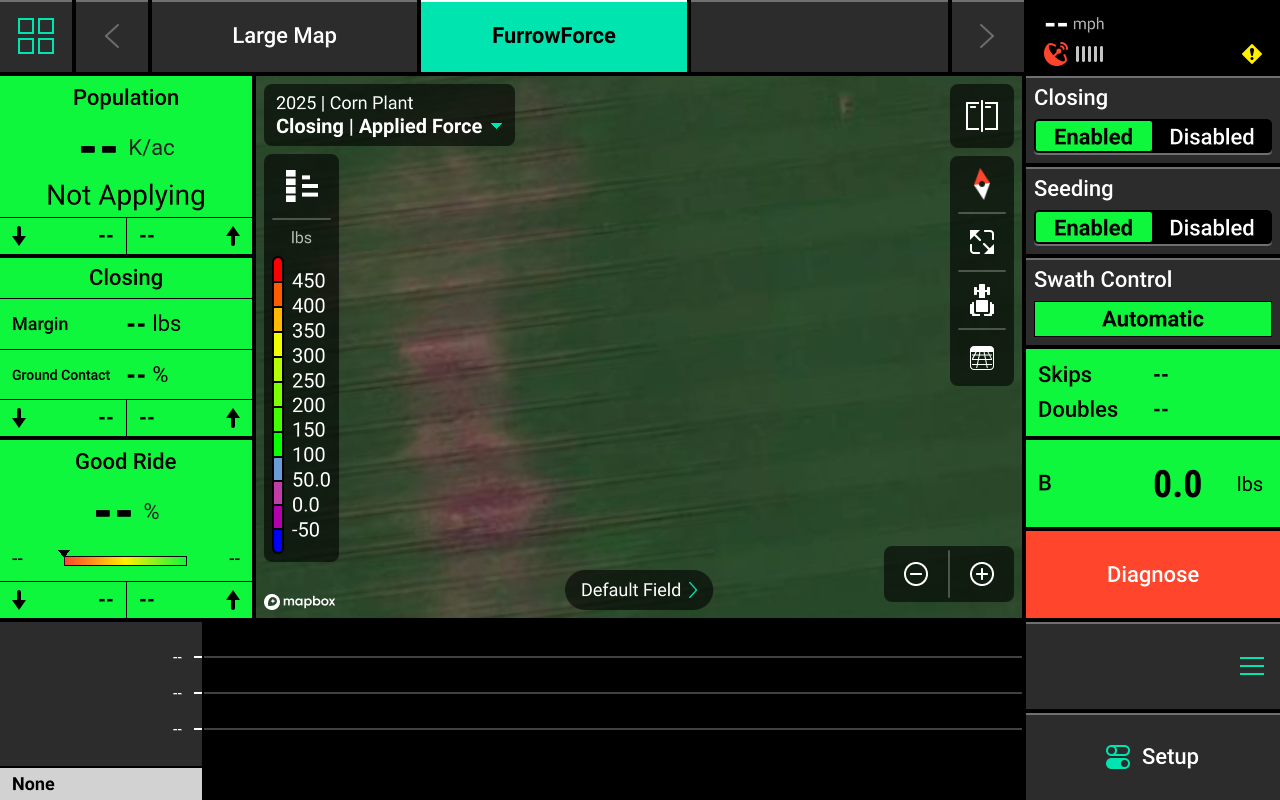Select Enabled for Closing
Image resolution: width=1280 pixels, height=800 pixels.
1093,137
